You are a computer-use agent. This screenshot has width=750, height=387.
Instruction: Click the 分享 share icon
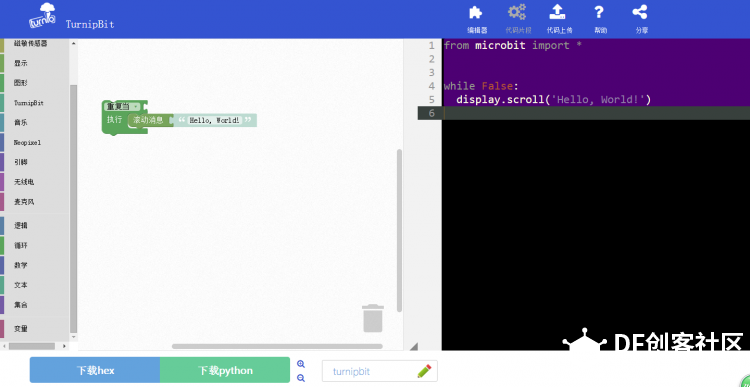641,19
